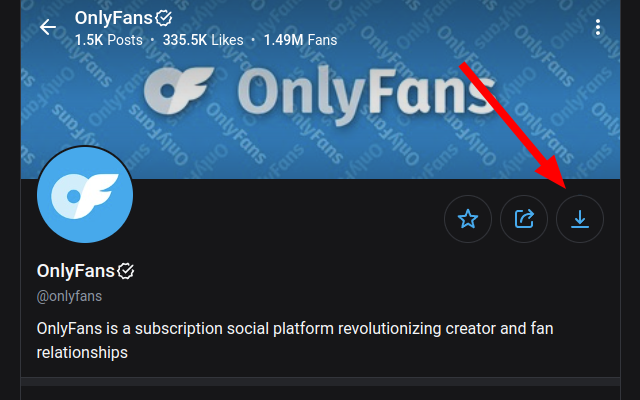Select the 1.49M Fans counter
Image resolution: width=640 pixels, height=400 pixels.
click(x=300, y=40)
